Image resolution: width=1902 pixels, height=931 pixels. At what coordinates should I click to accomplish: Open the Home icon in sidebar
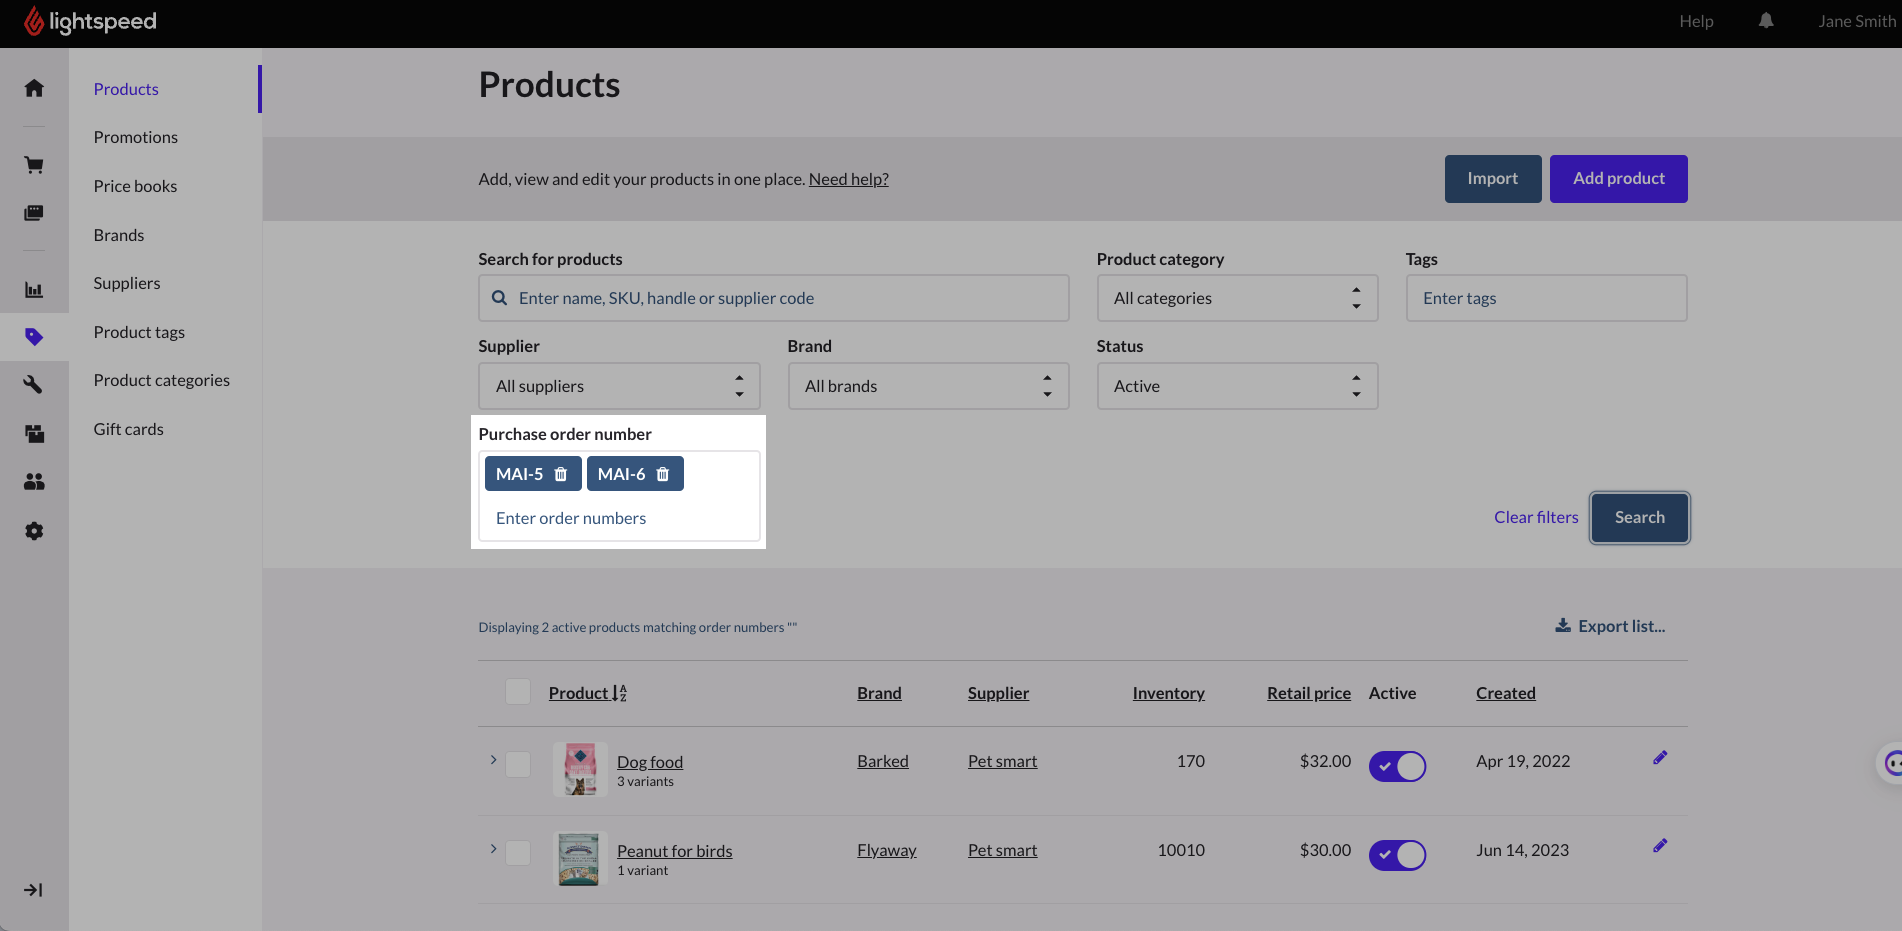34,88
